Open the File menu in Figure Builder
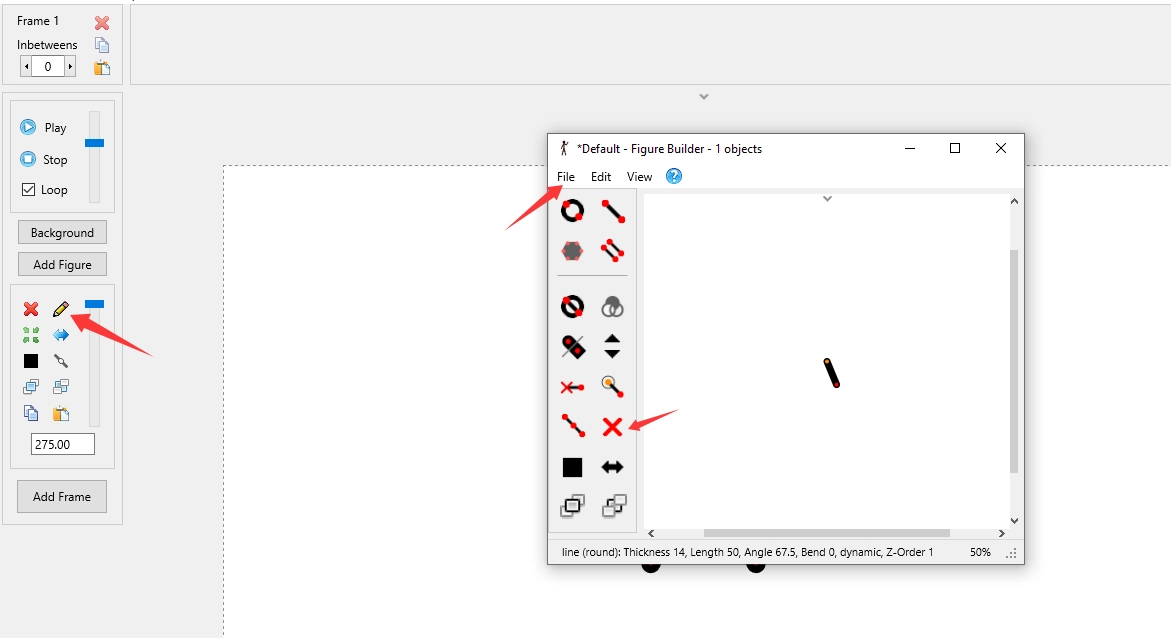 coord(565,176)
